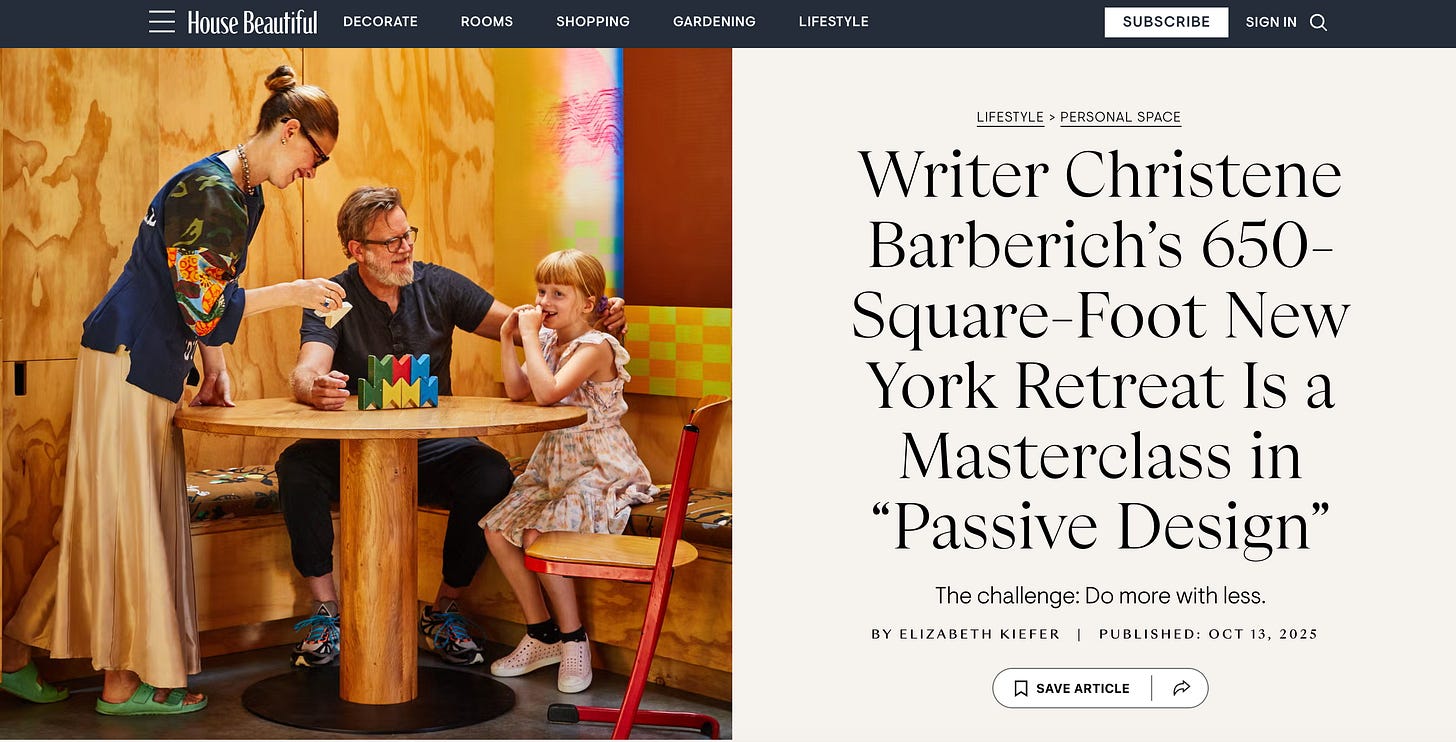This screenshot has height=742, width=1456.
Task: Open the Lifestyle nav item
Action: point(833,22)
